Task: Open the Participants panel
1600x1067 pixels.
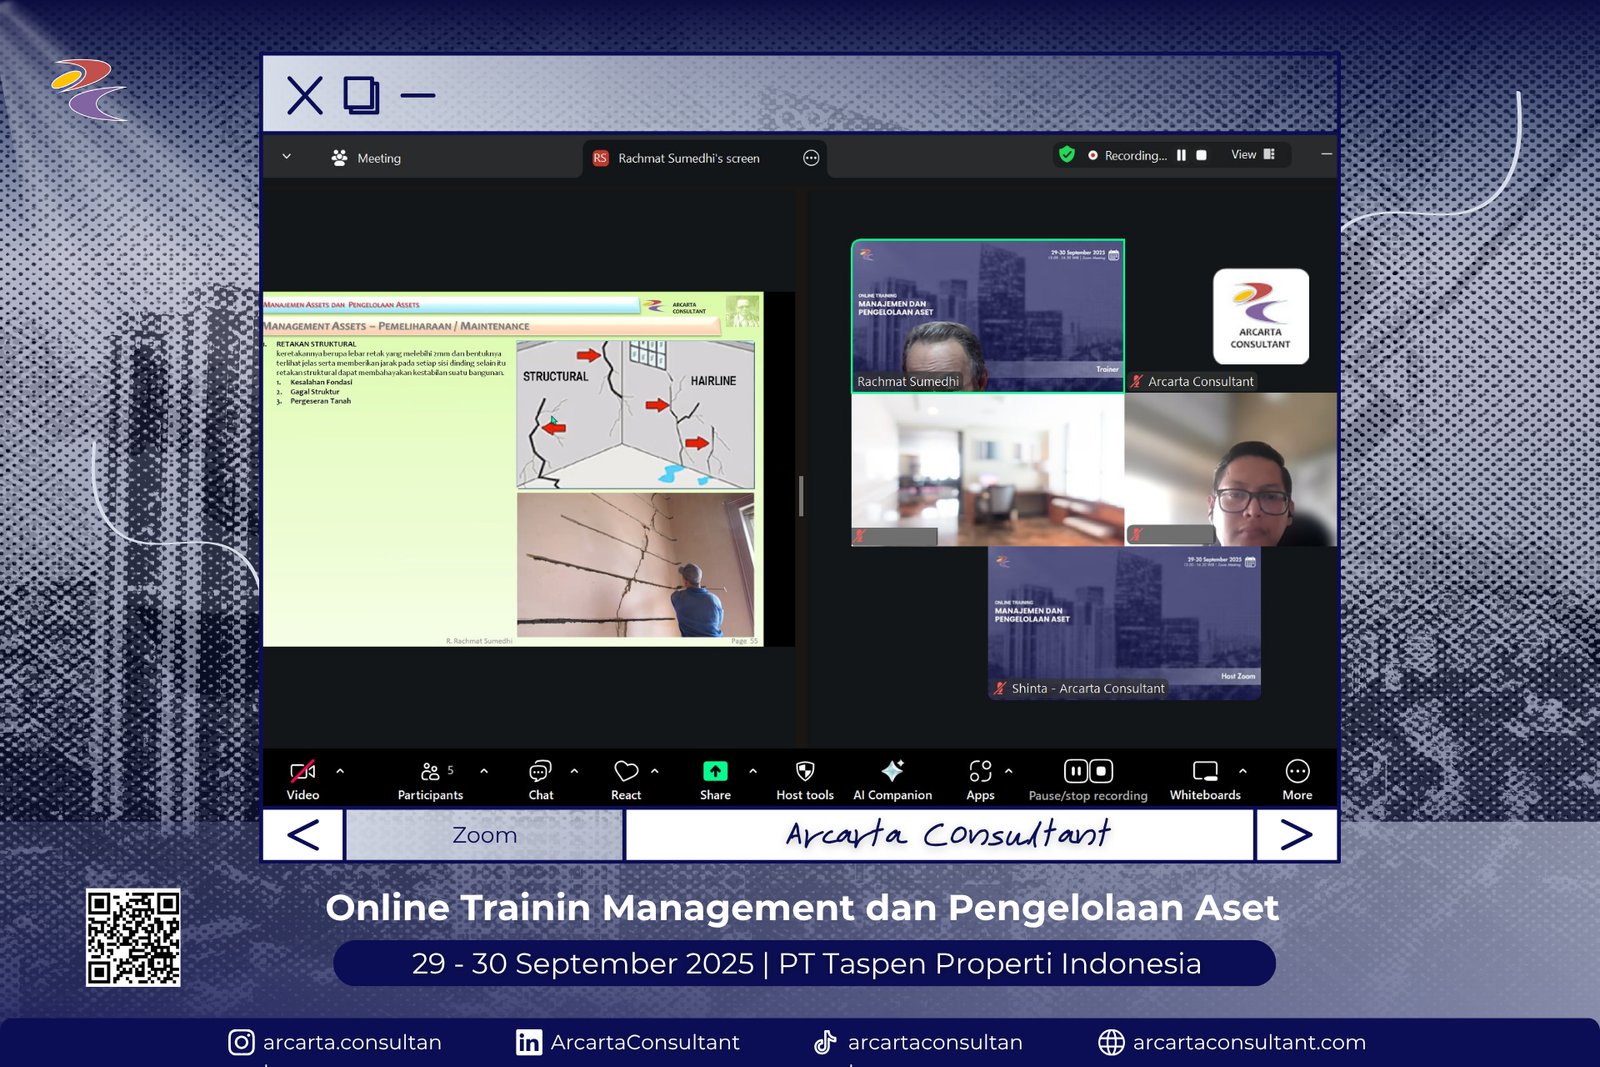Action: [x=430, y=779]
